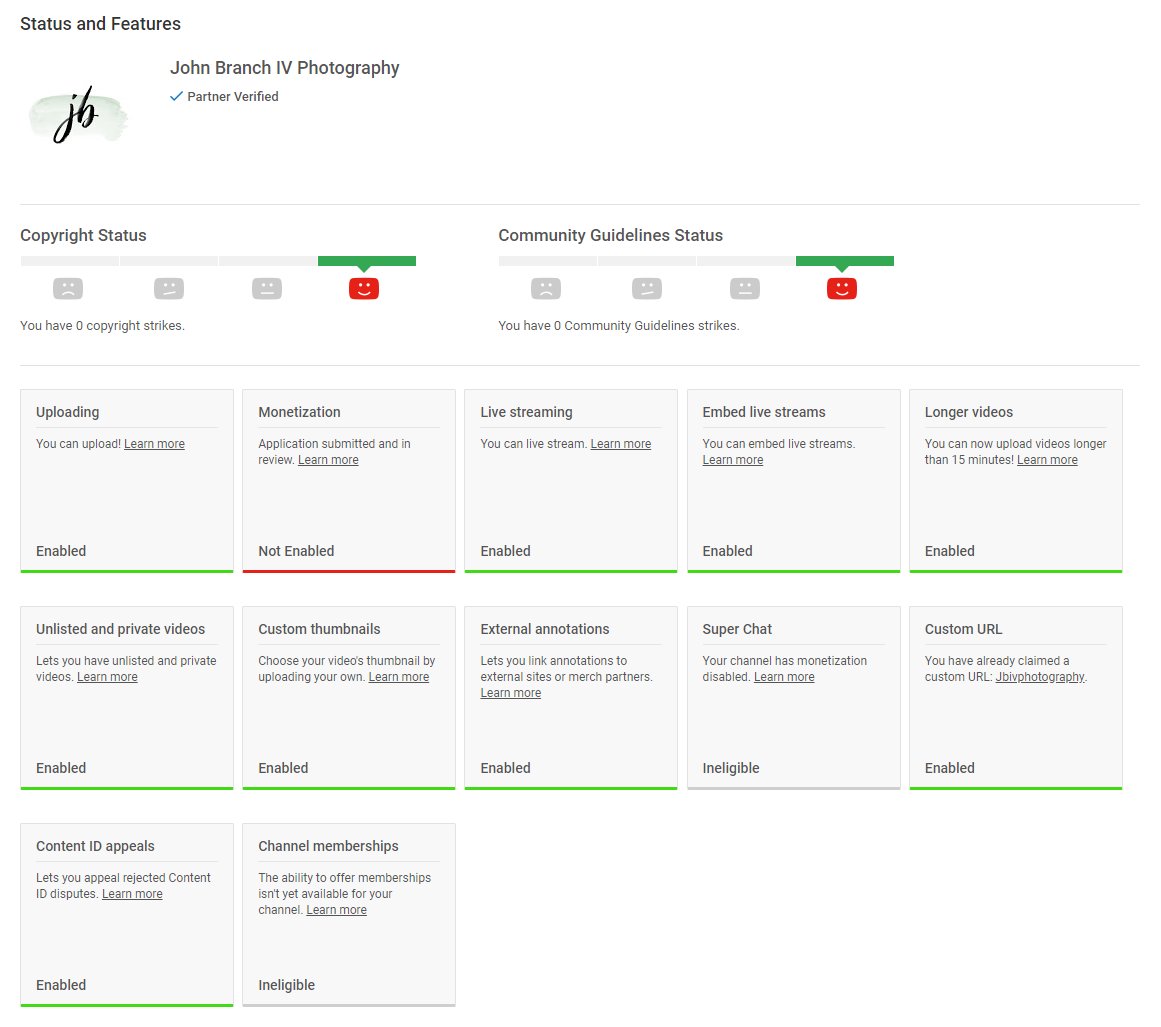Click 'You have 0 Community Guidelines strikes.' text
Viewport: 1161px width, 1027px height.
[x=618, y=326]
